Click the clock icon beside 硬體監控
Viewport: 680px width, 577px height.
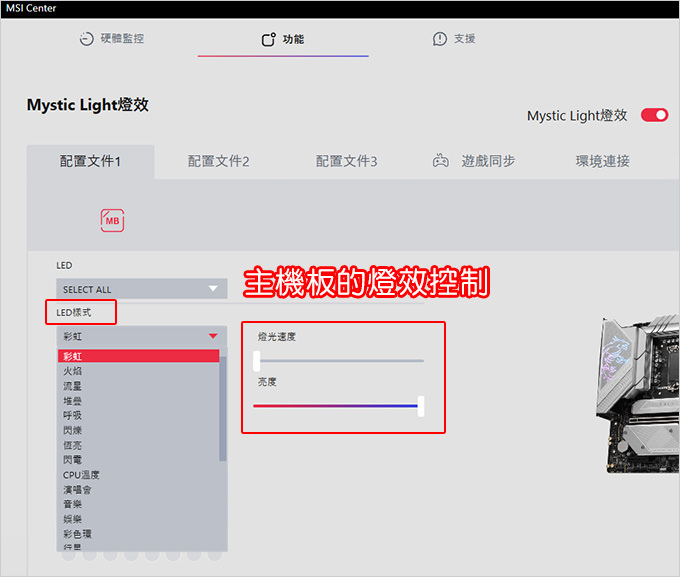click(x=86, y=39)
